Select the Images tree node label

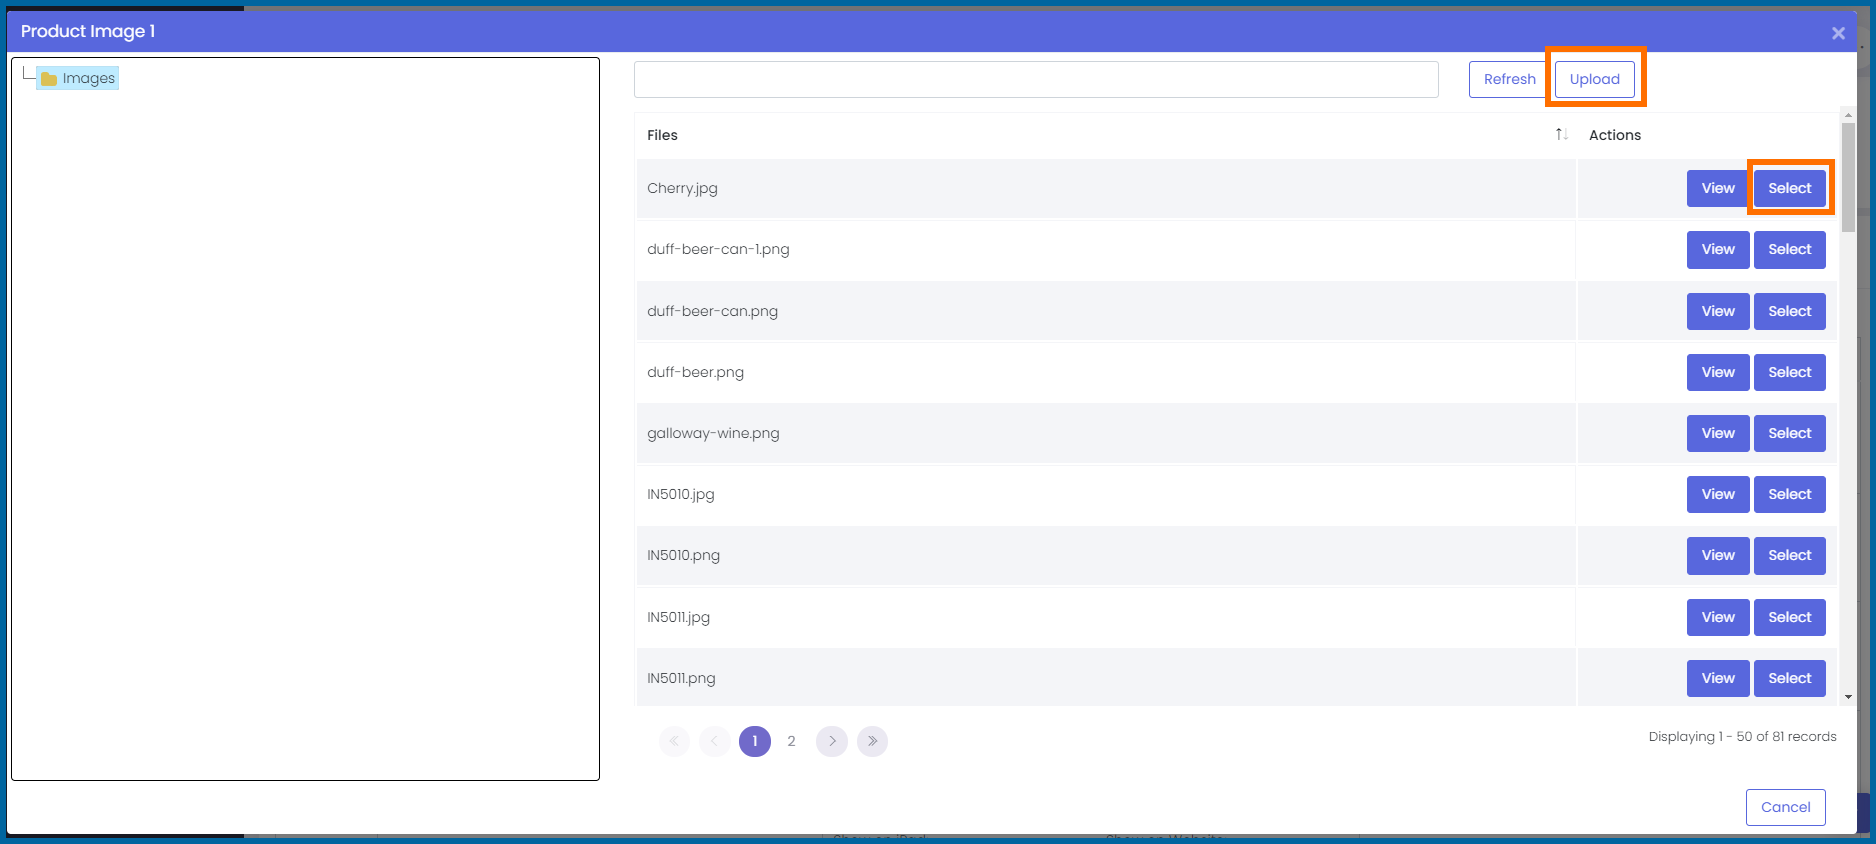(89, 78)
